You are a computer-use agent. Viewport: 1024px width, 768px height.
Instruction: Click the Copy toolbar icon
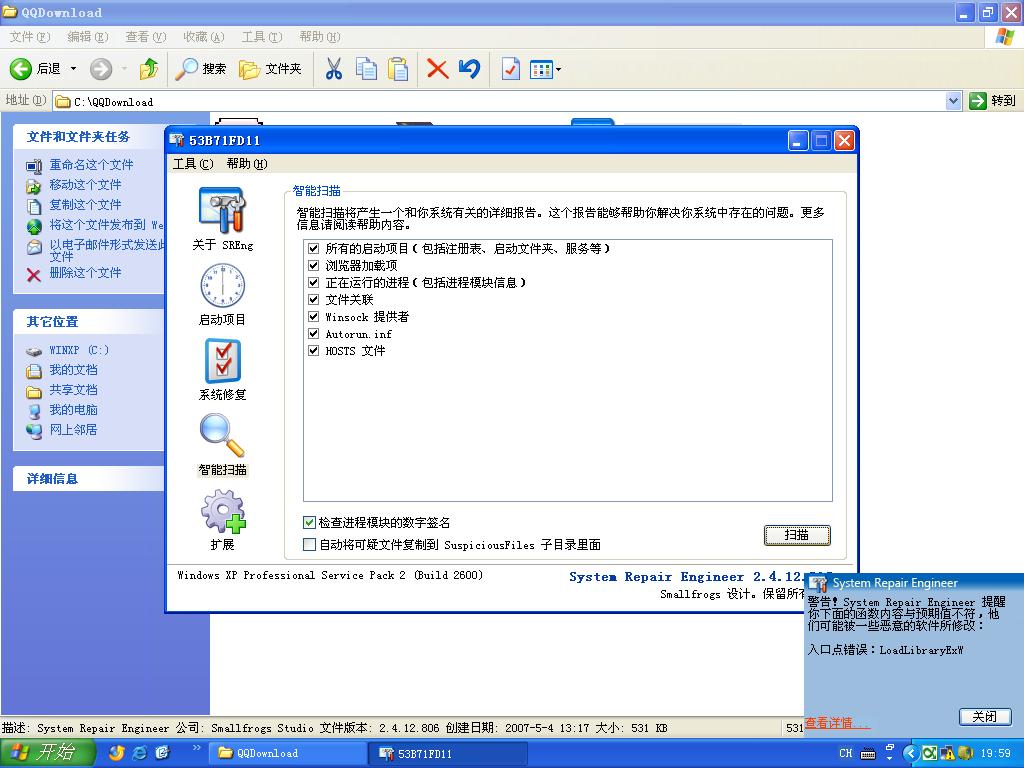366,69
